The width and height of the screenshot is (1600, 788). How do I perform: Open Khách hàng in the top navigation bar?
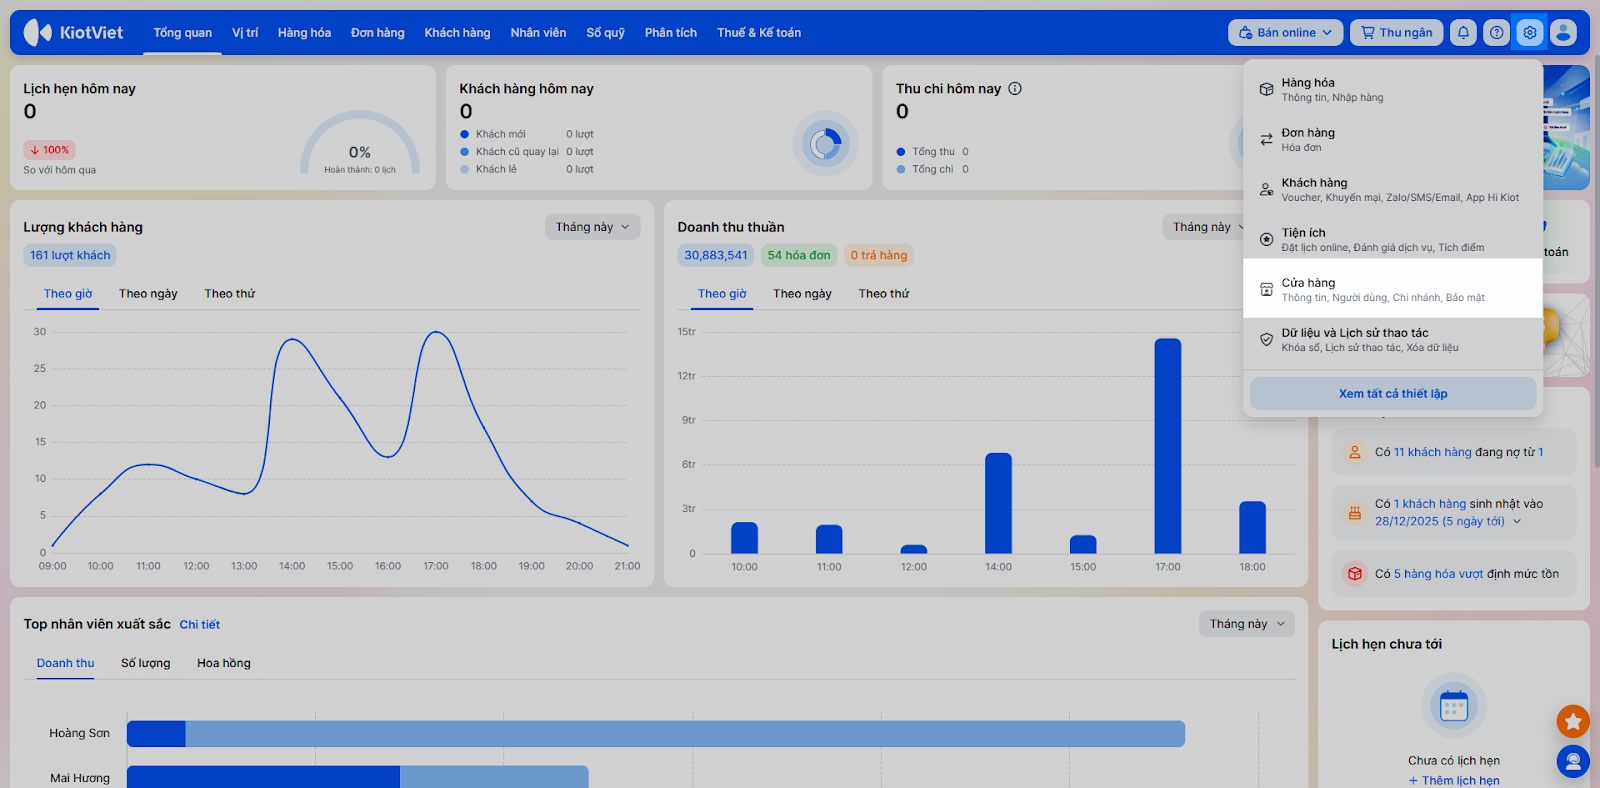point(457,33)
